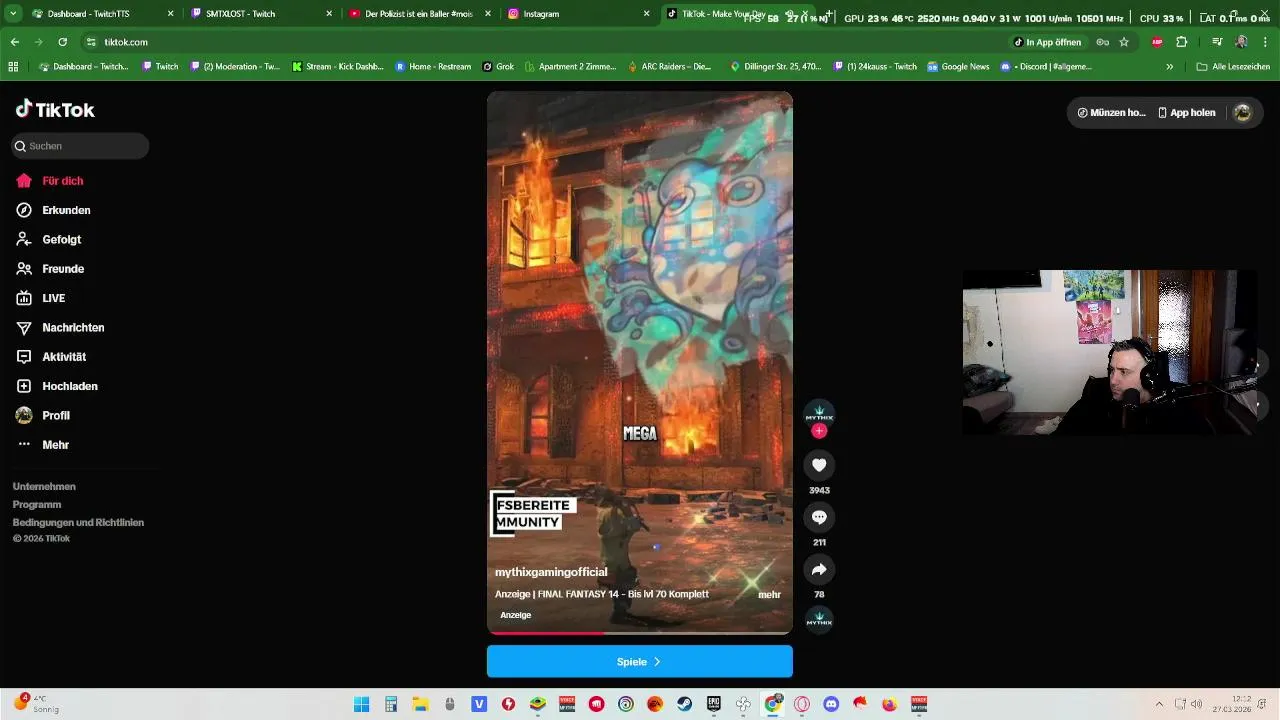The height and width of the screenshot is (720, 1280).
Task: Open the comments with the speech bubble icon
Action: pyautogui.click(x=819, y=517)
